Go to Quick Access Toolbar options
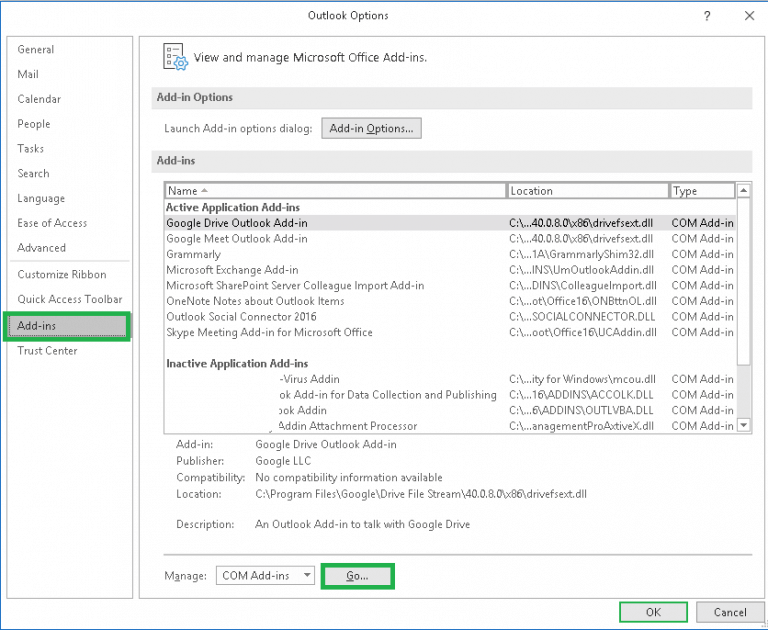The width and height of the screenshot is (768, 630). (70, 299)
